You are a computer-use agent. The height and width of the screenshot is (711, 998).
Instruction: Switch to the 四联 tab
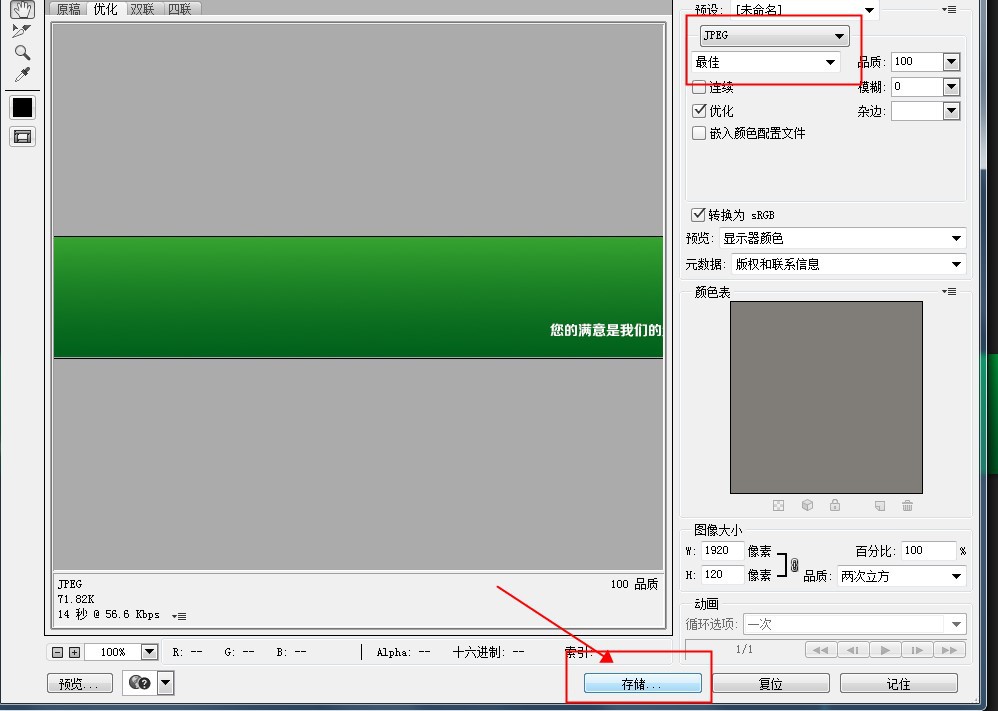(180, 9)
